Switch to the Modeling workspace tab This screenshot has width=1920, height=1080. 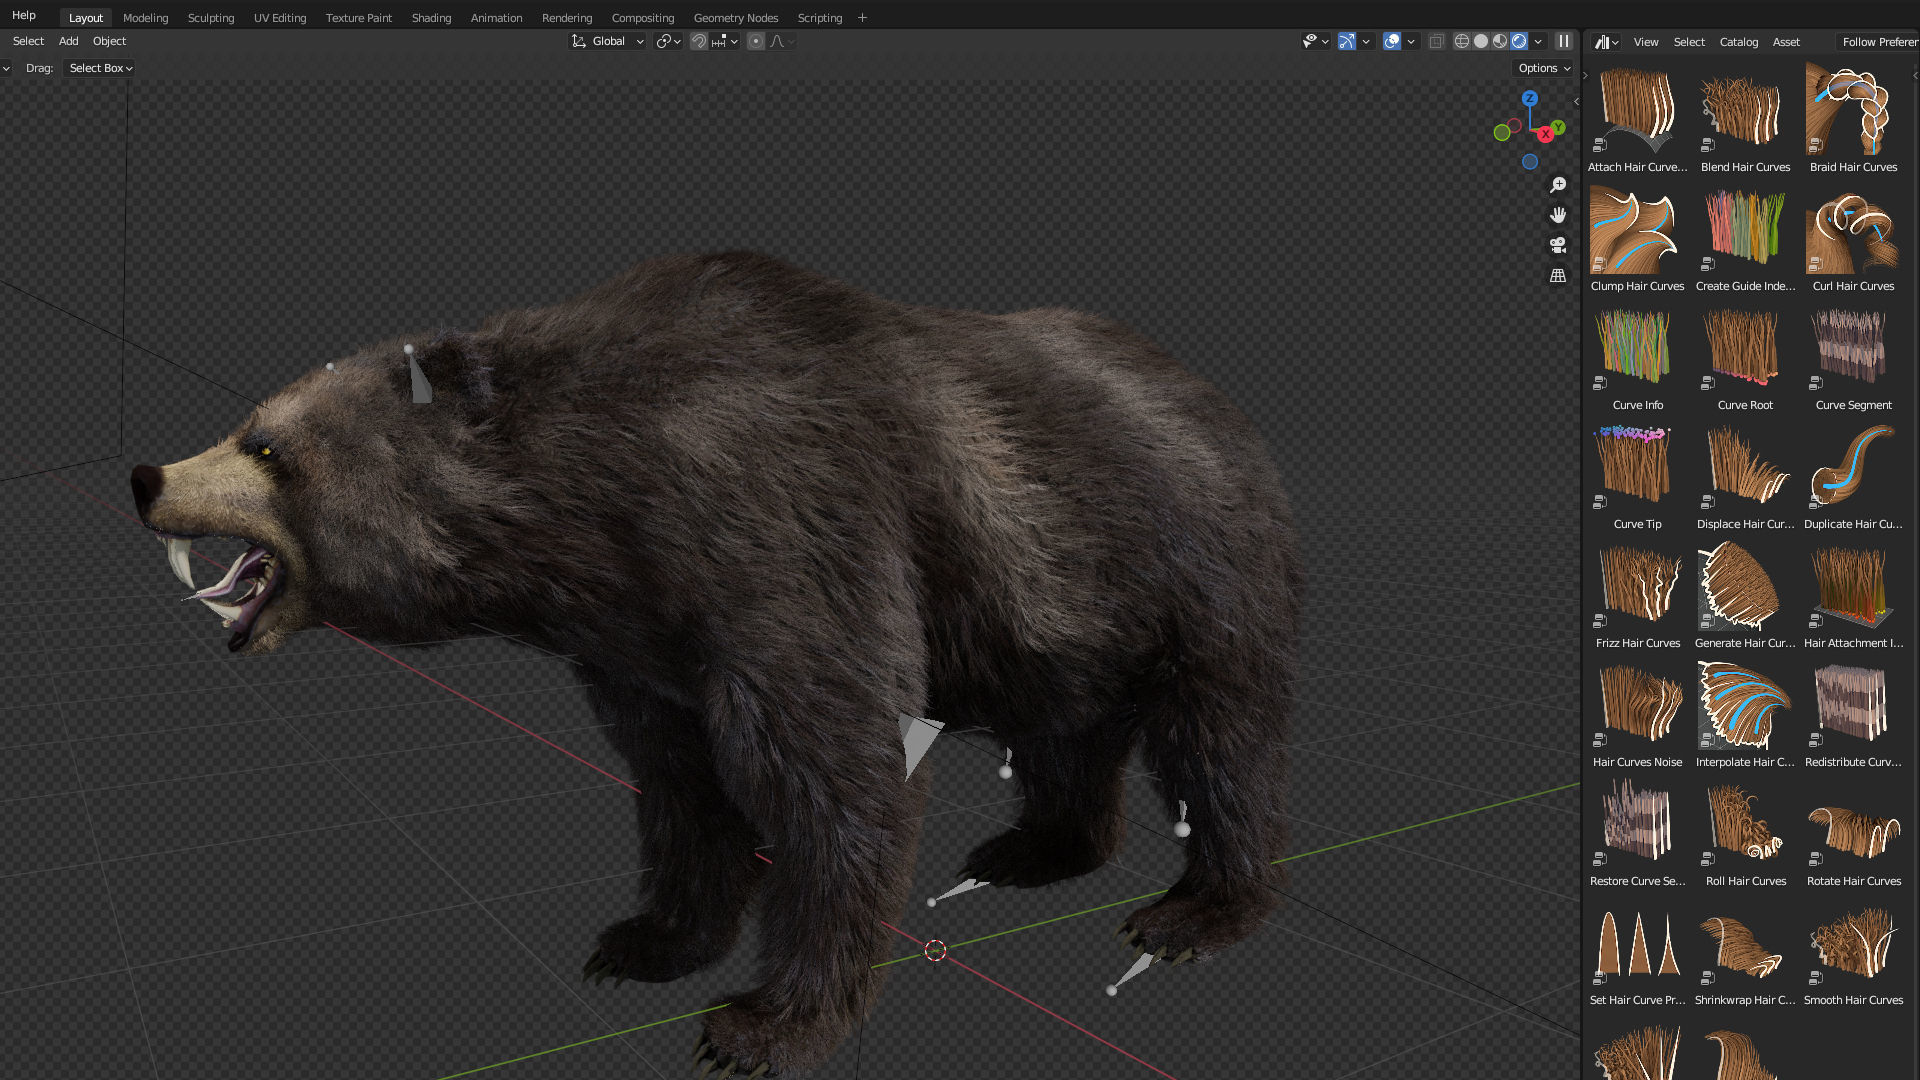pos(146,17)
